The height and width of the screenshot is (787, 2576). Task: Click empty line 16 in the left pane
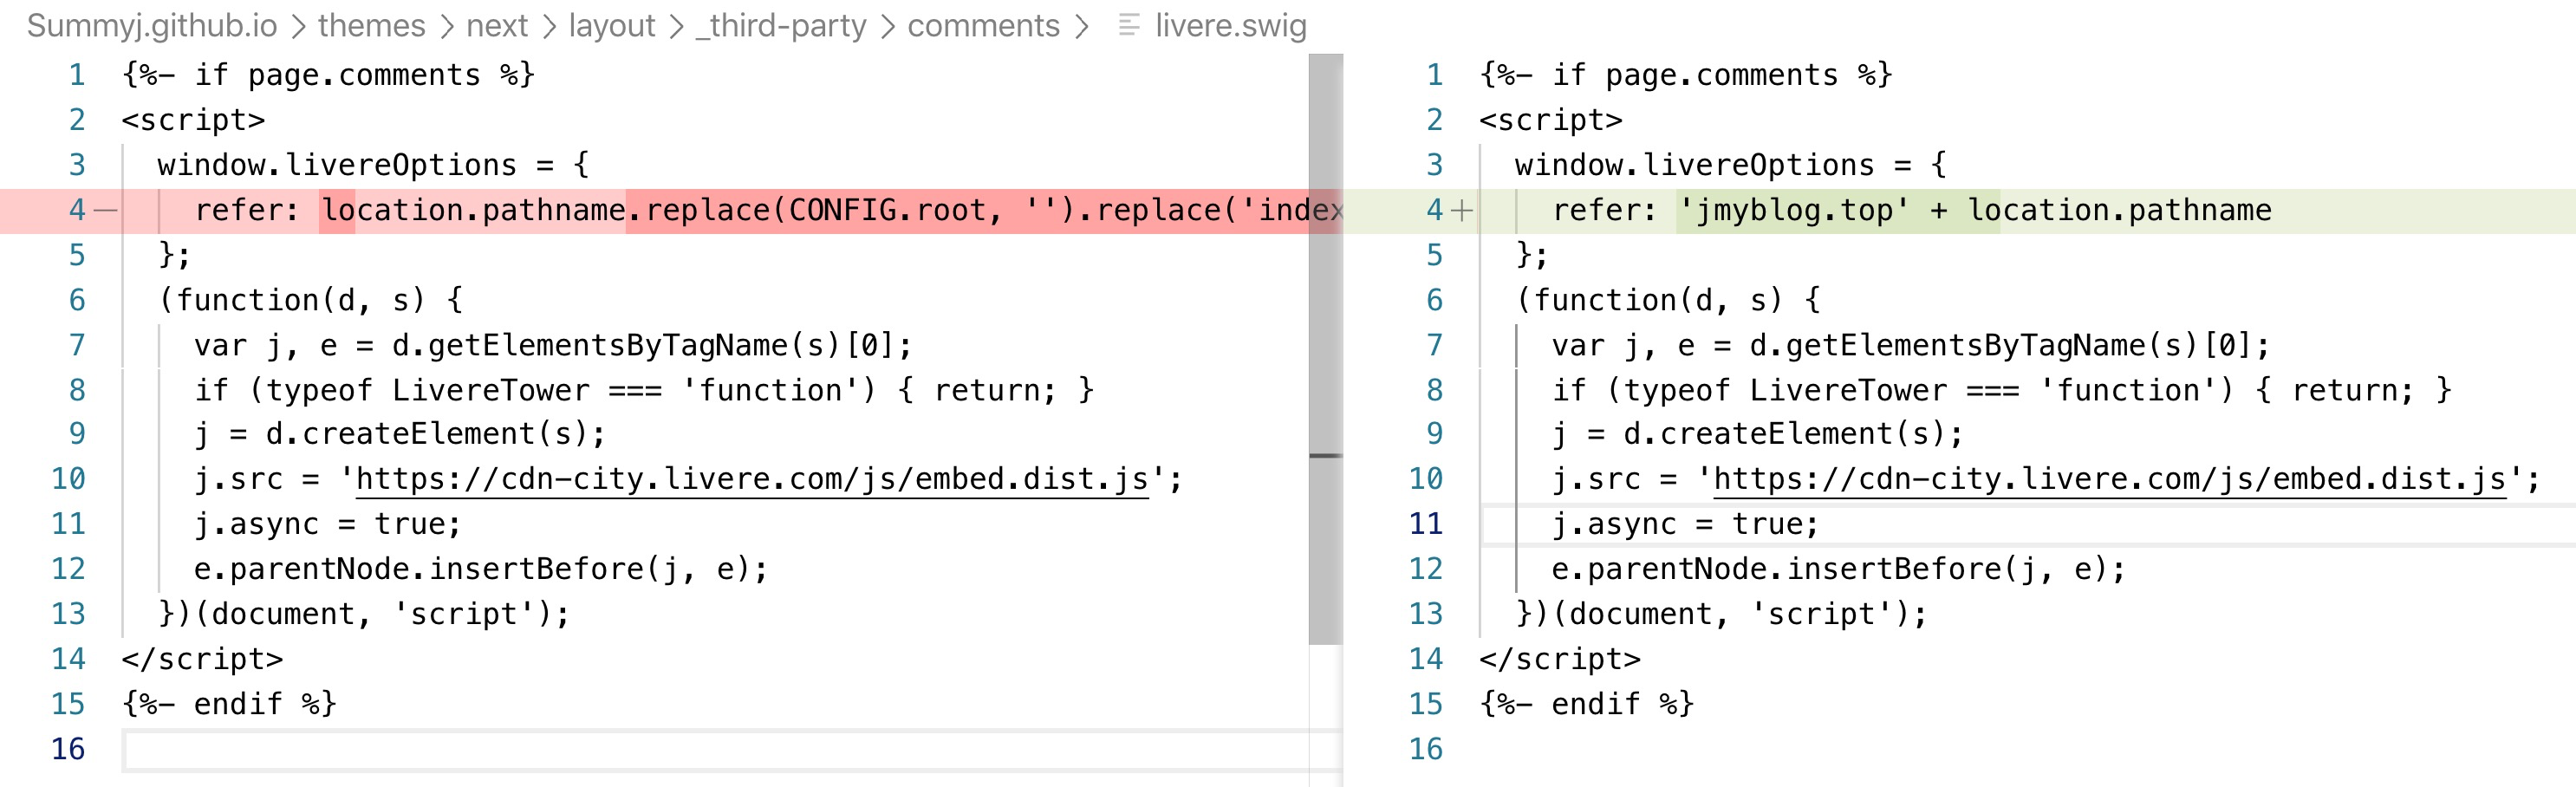(x=716, y=749)
